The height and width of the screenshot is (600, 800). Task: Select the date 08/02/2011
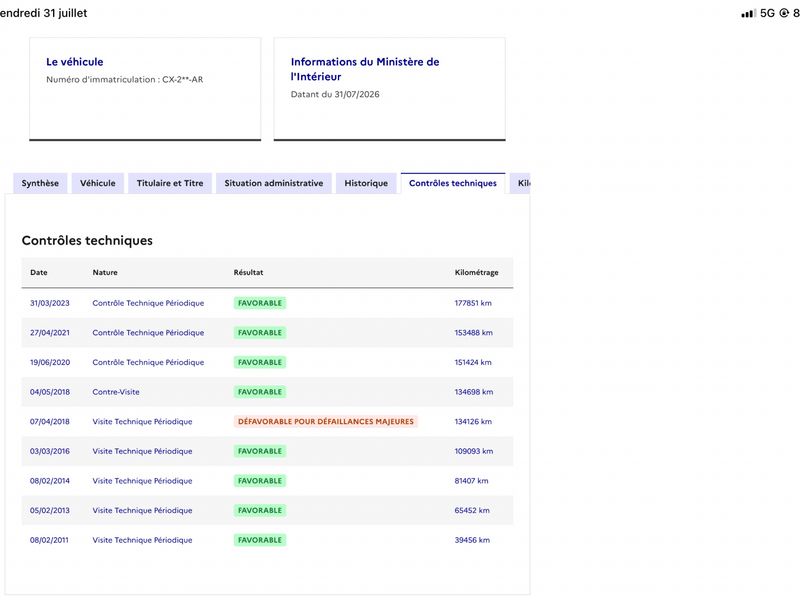point(49,540)
